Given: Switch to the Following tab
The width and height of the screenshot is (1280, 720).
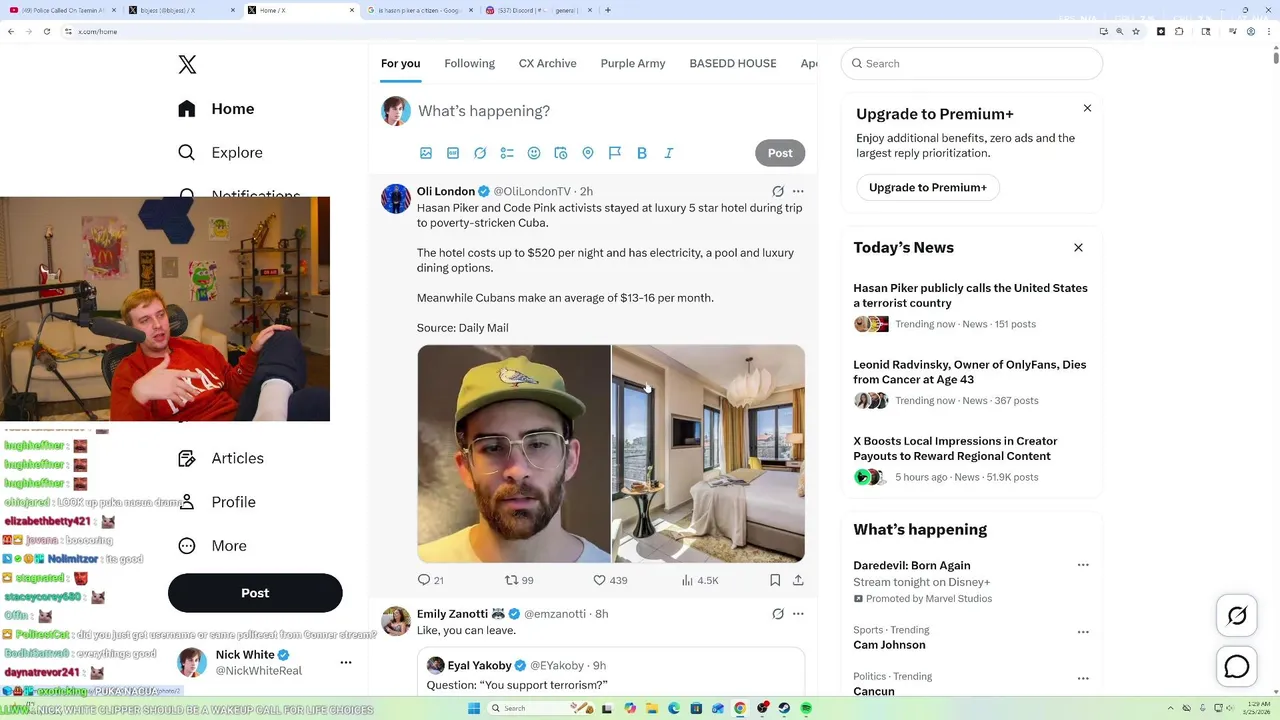Looking at the screenshot, I should (x=470, y=63).
